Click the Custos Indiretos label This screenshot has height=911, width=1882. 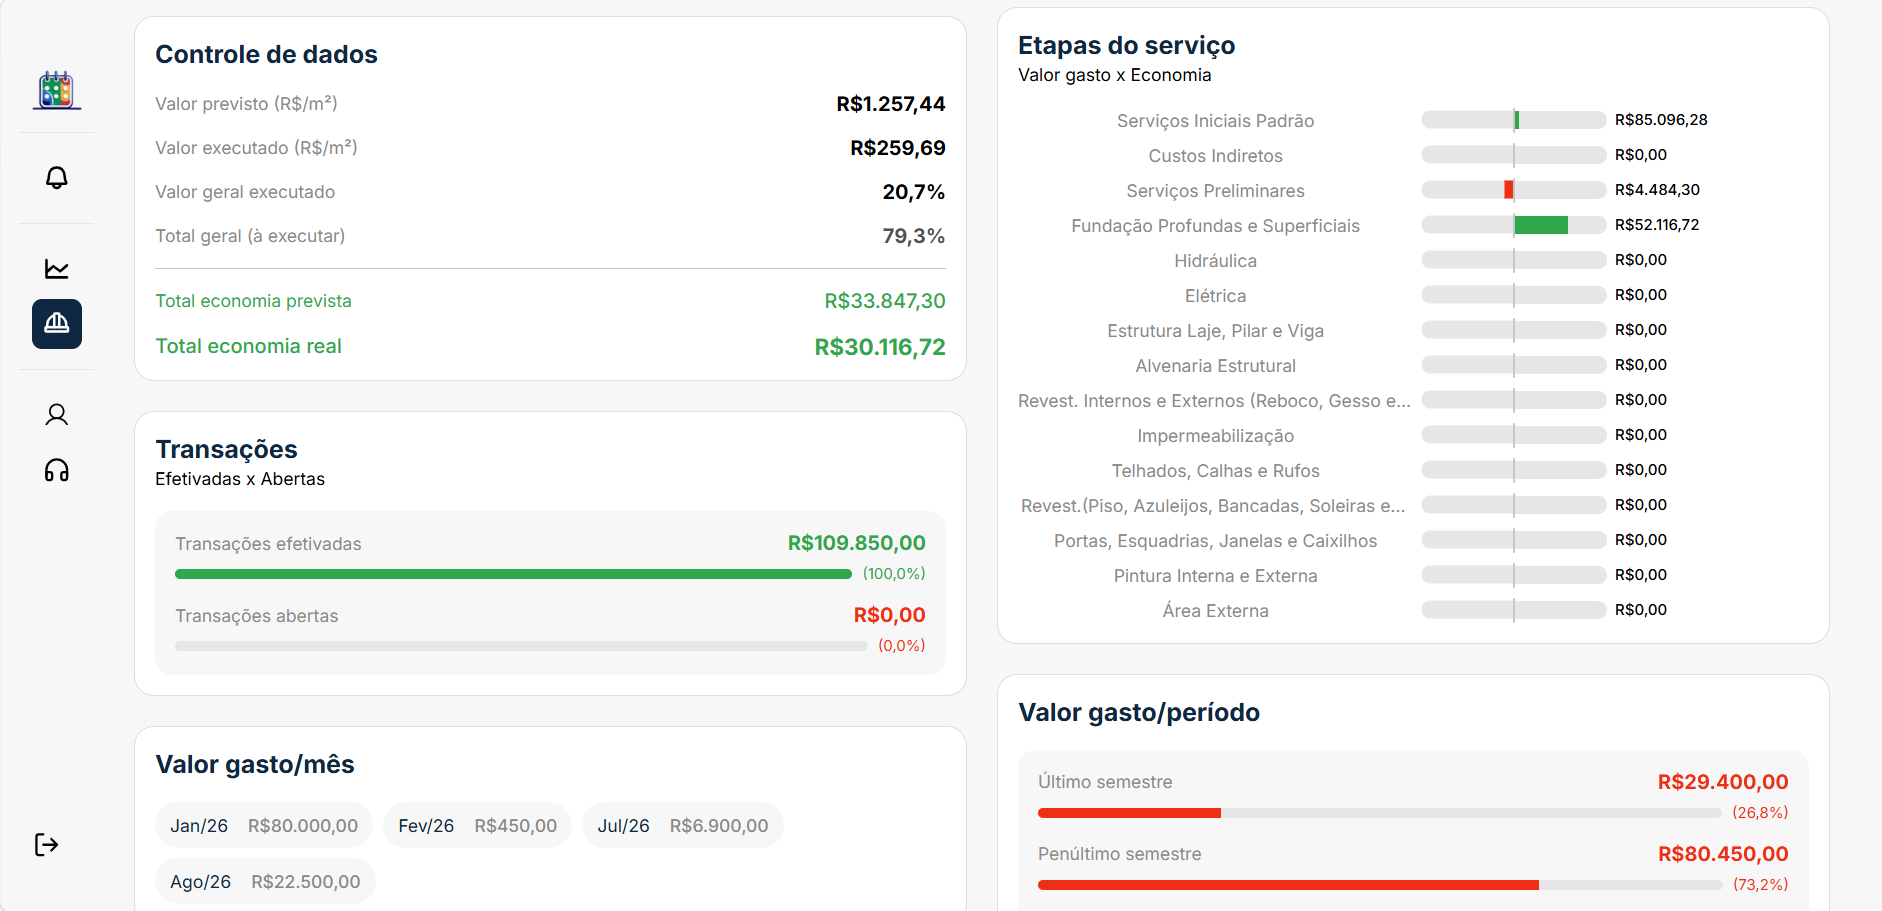tap(1215, 156)
